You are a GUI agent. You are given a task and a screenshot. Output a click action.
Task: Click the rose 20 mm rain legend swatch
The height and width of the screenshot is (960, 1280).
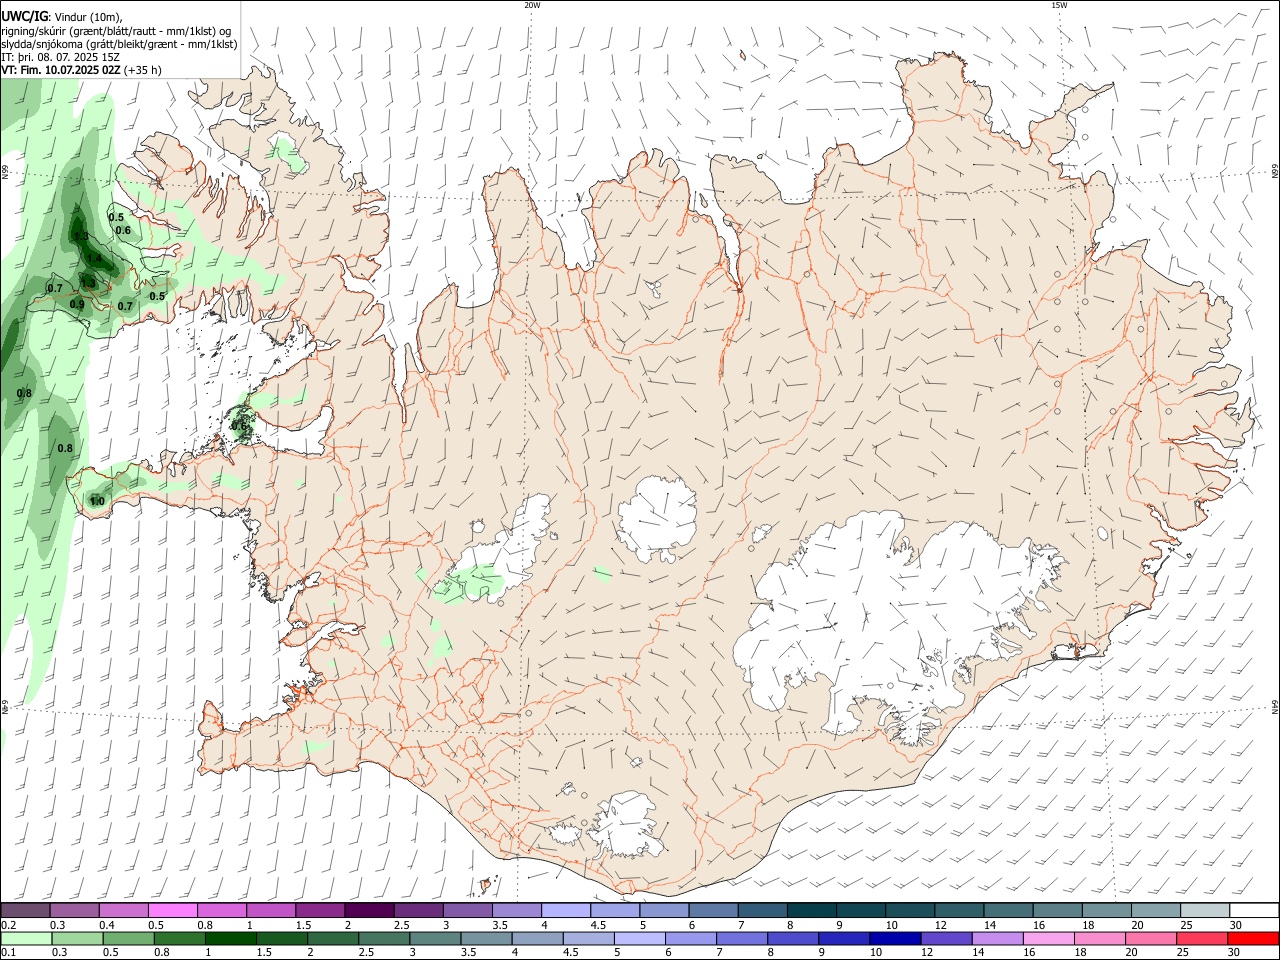pos(1152,938)
